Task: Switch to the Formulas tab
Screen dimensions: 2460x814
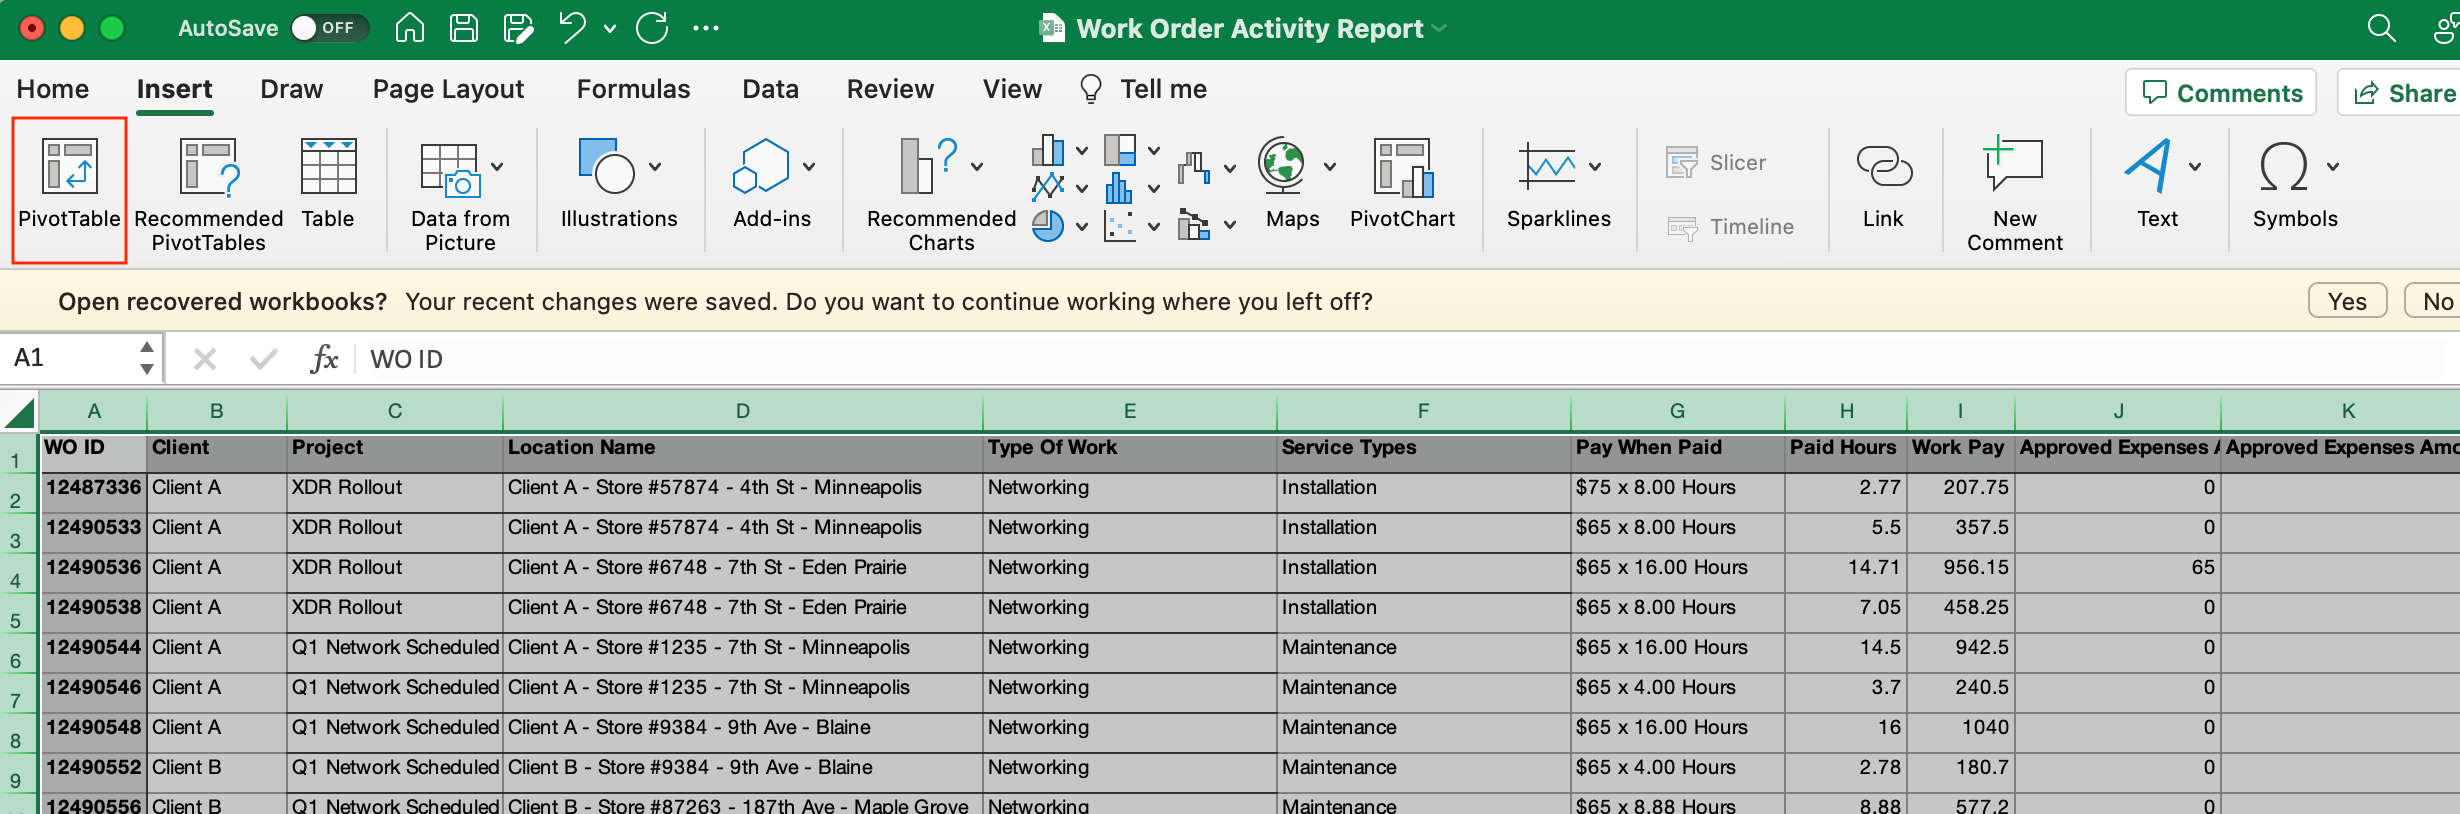Action: 633,89
